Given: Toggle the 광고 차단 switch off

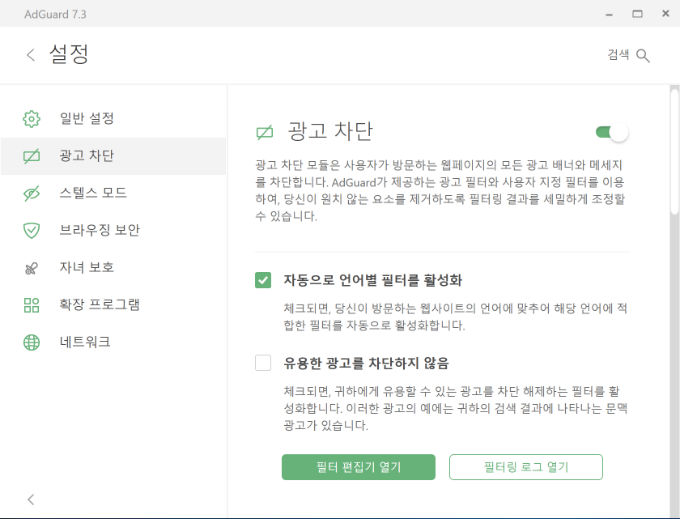Looking at the screenshot, I should 612,132.
